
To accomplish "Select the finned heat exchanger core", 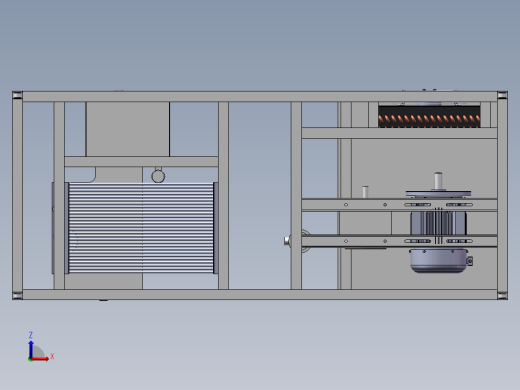I will click(x=141, y=228).
